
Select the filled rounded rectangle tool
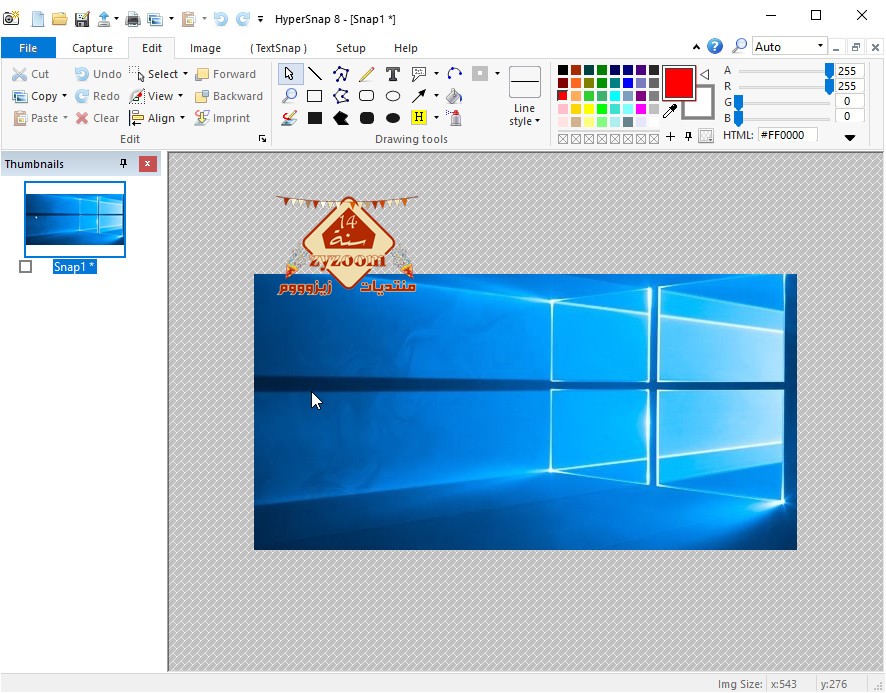367,118
